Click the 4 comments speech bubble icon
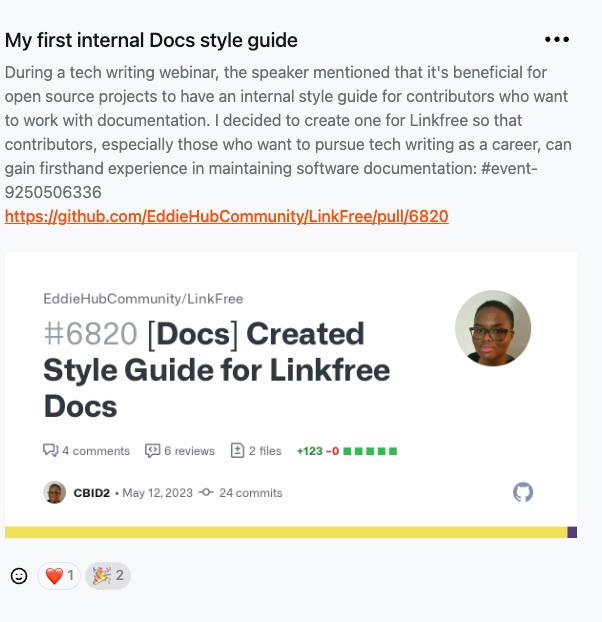602x622 pixels. (50, 451)
